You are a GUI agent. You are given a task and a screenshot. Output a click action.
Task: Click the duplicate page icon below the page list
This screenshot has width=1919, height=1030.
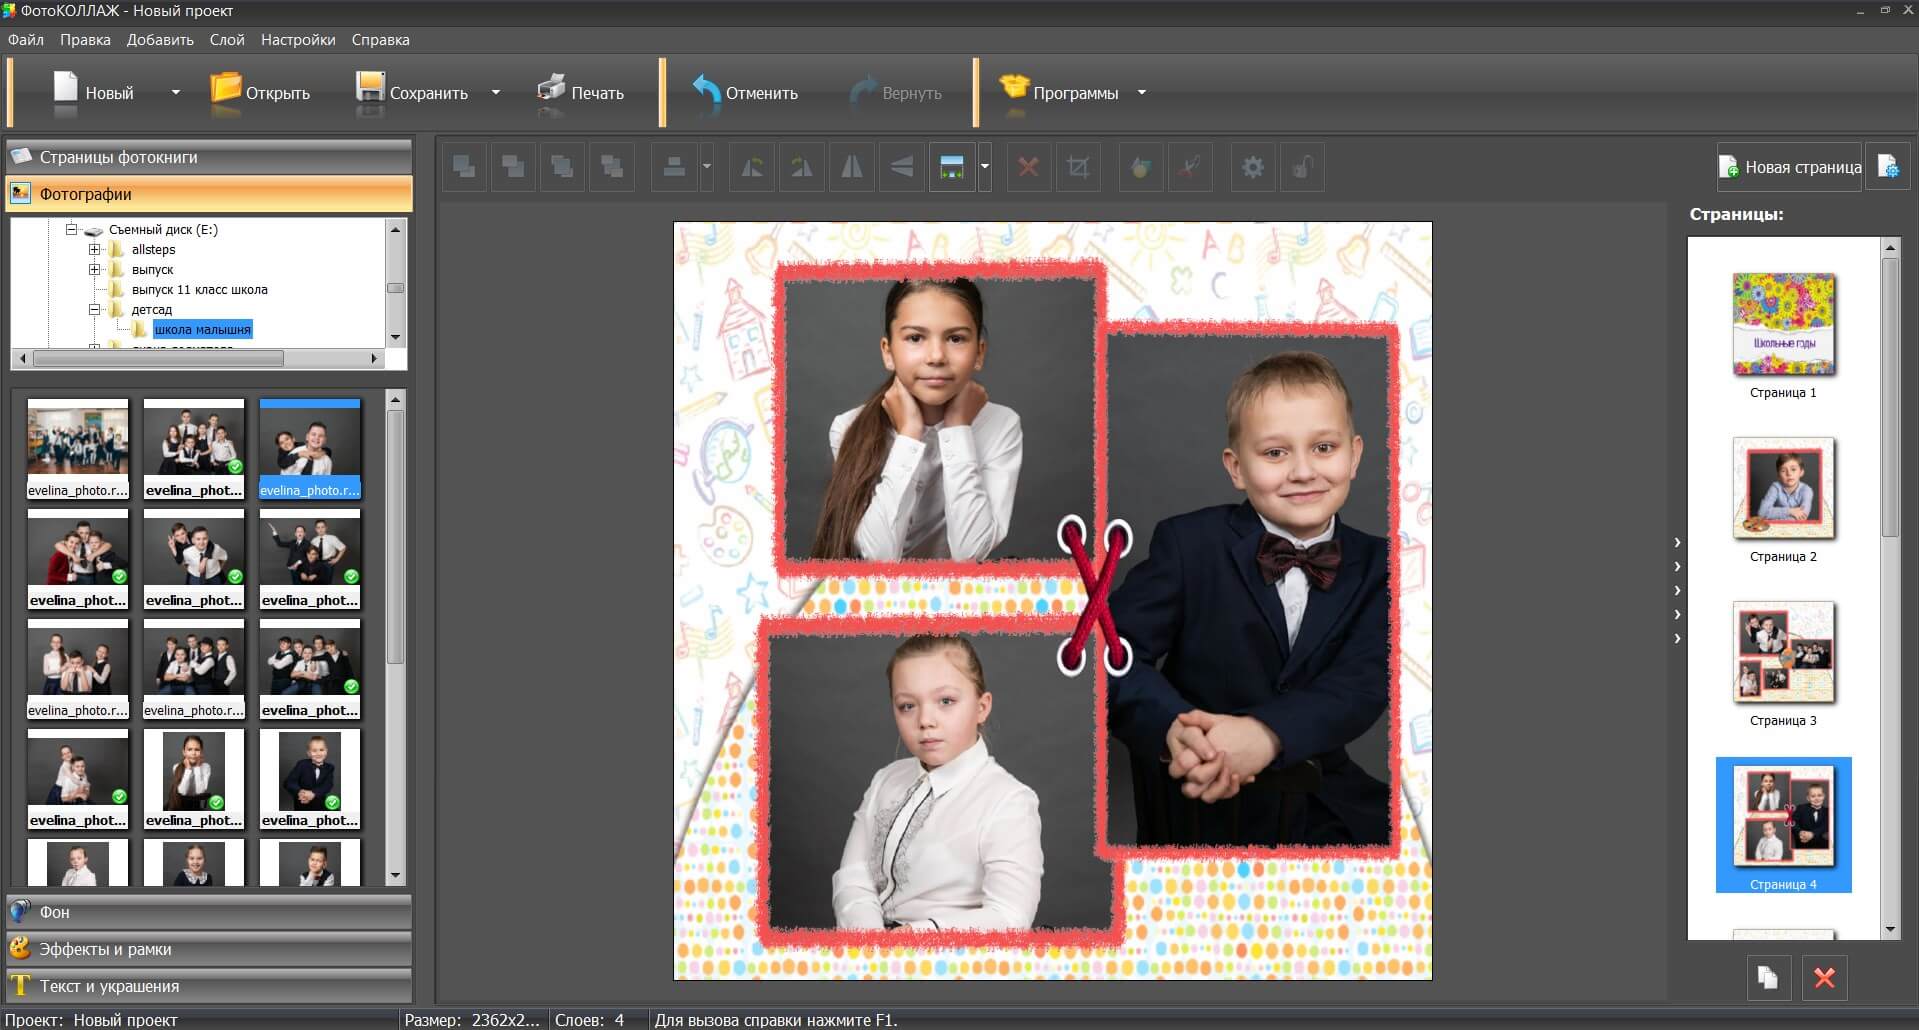click(1768, 977)
